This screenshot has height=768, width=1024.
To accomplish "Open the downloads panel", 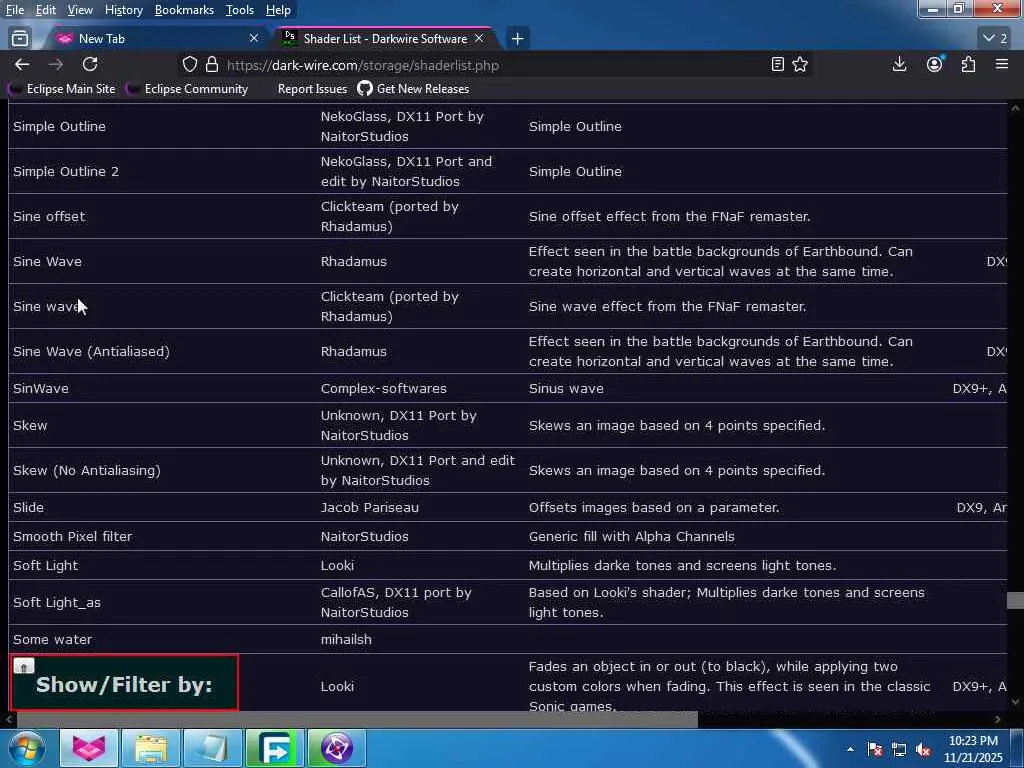I will [899, 64].
